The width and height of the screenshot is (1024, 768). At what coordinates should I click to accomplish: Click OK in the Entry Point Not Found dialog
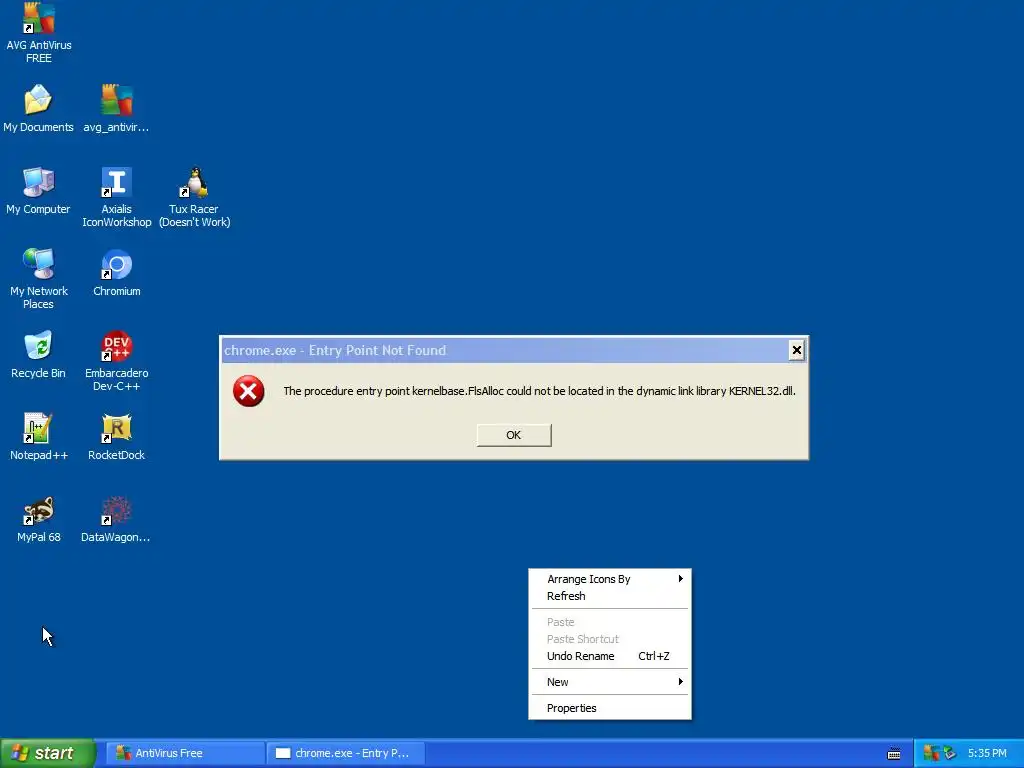click(514, 436)
